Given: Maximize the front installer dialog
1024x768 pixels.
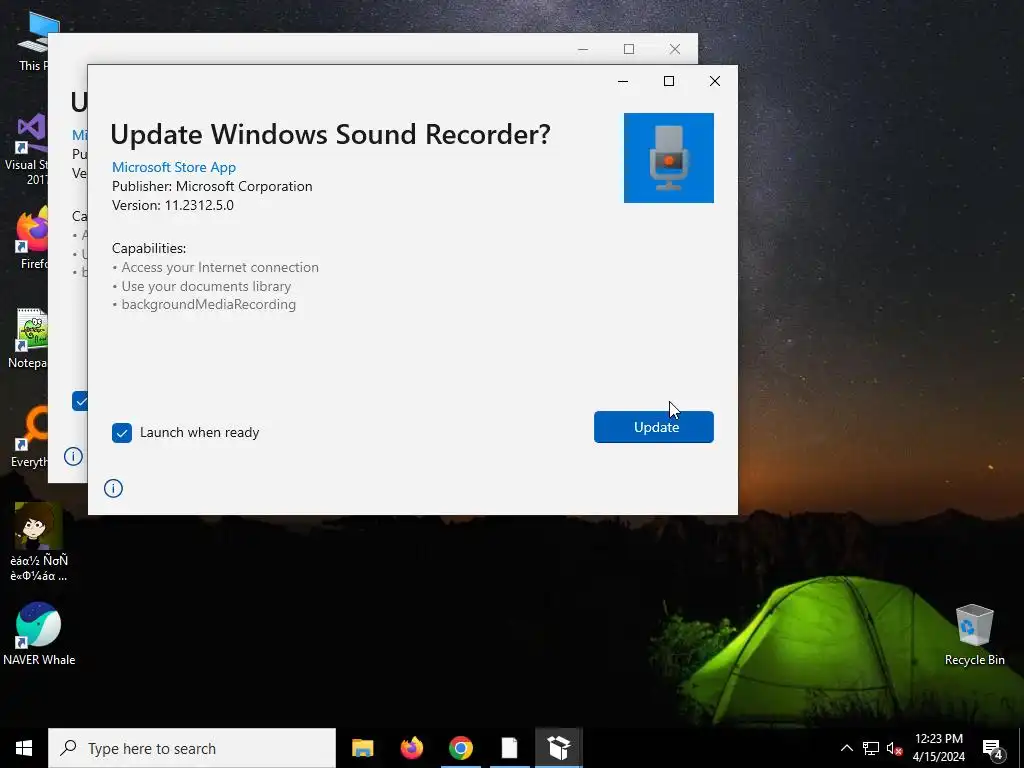Looking at the screenshot, I should (669, 81).
